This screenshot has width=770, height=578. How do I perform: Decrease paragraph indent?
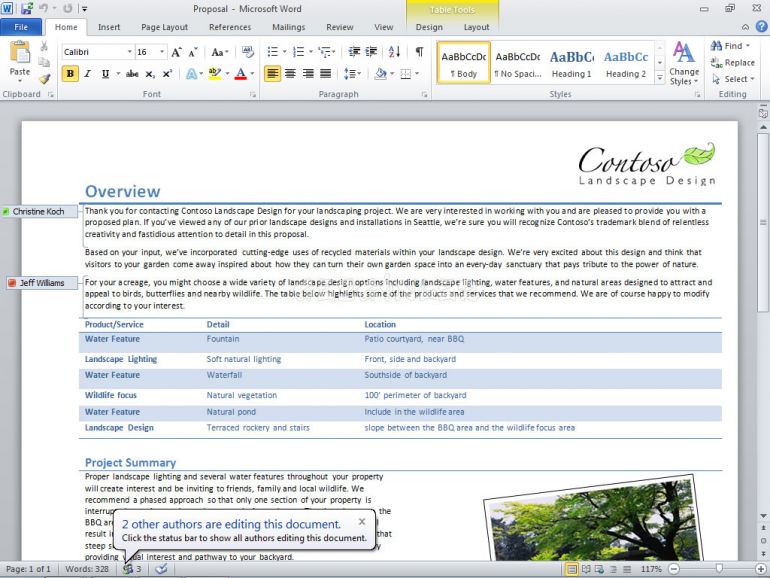354,52
